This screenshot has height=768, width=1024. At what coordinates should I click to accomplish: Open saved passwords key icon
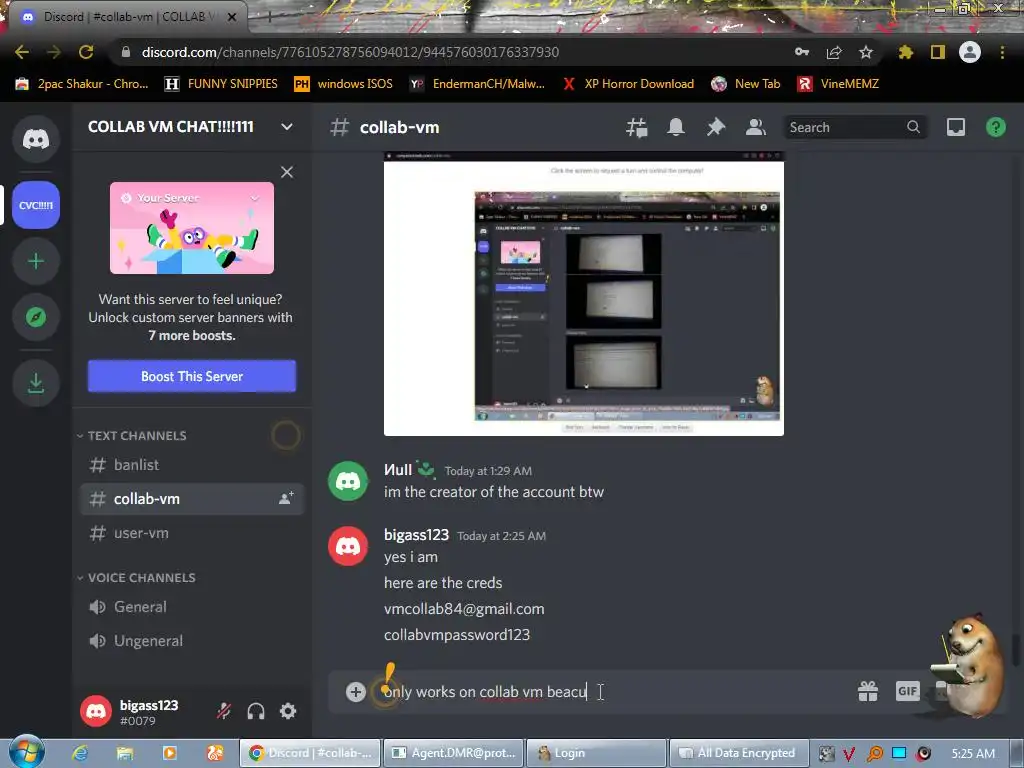coord(802,52)
